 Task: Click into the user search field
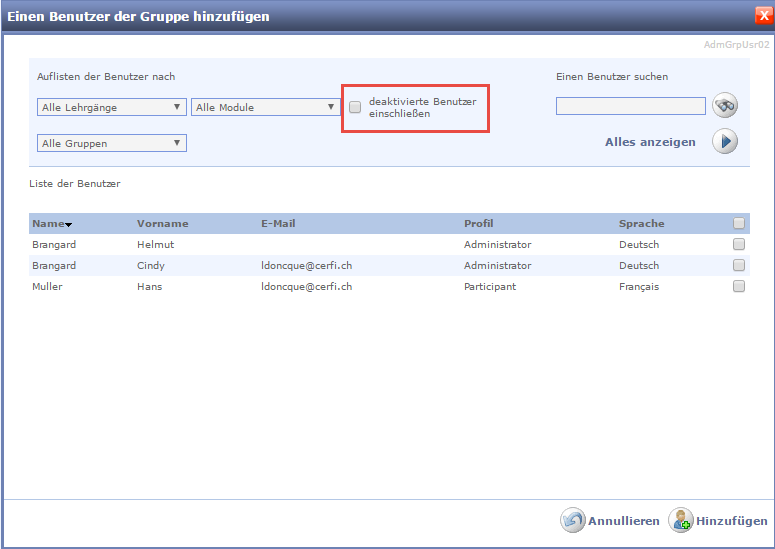tap(630, 106)
